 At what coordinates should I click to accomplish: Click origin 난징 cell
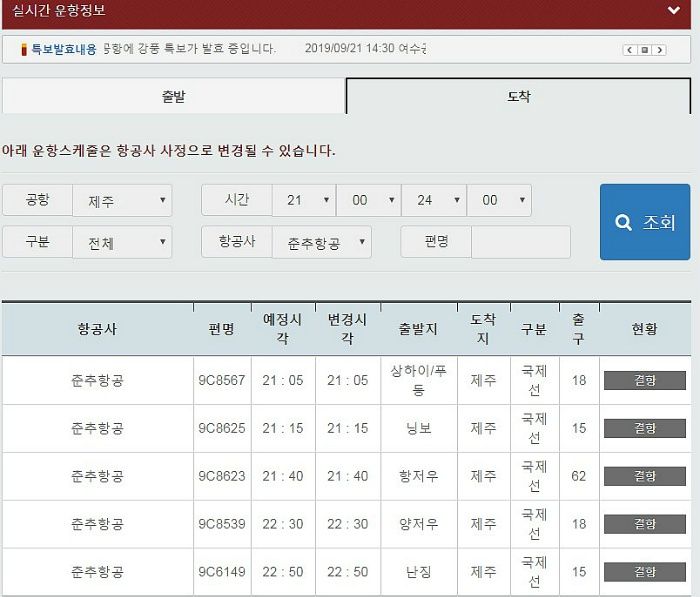pyautogui.click(x=418, y=572)
